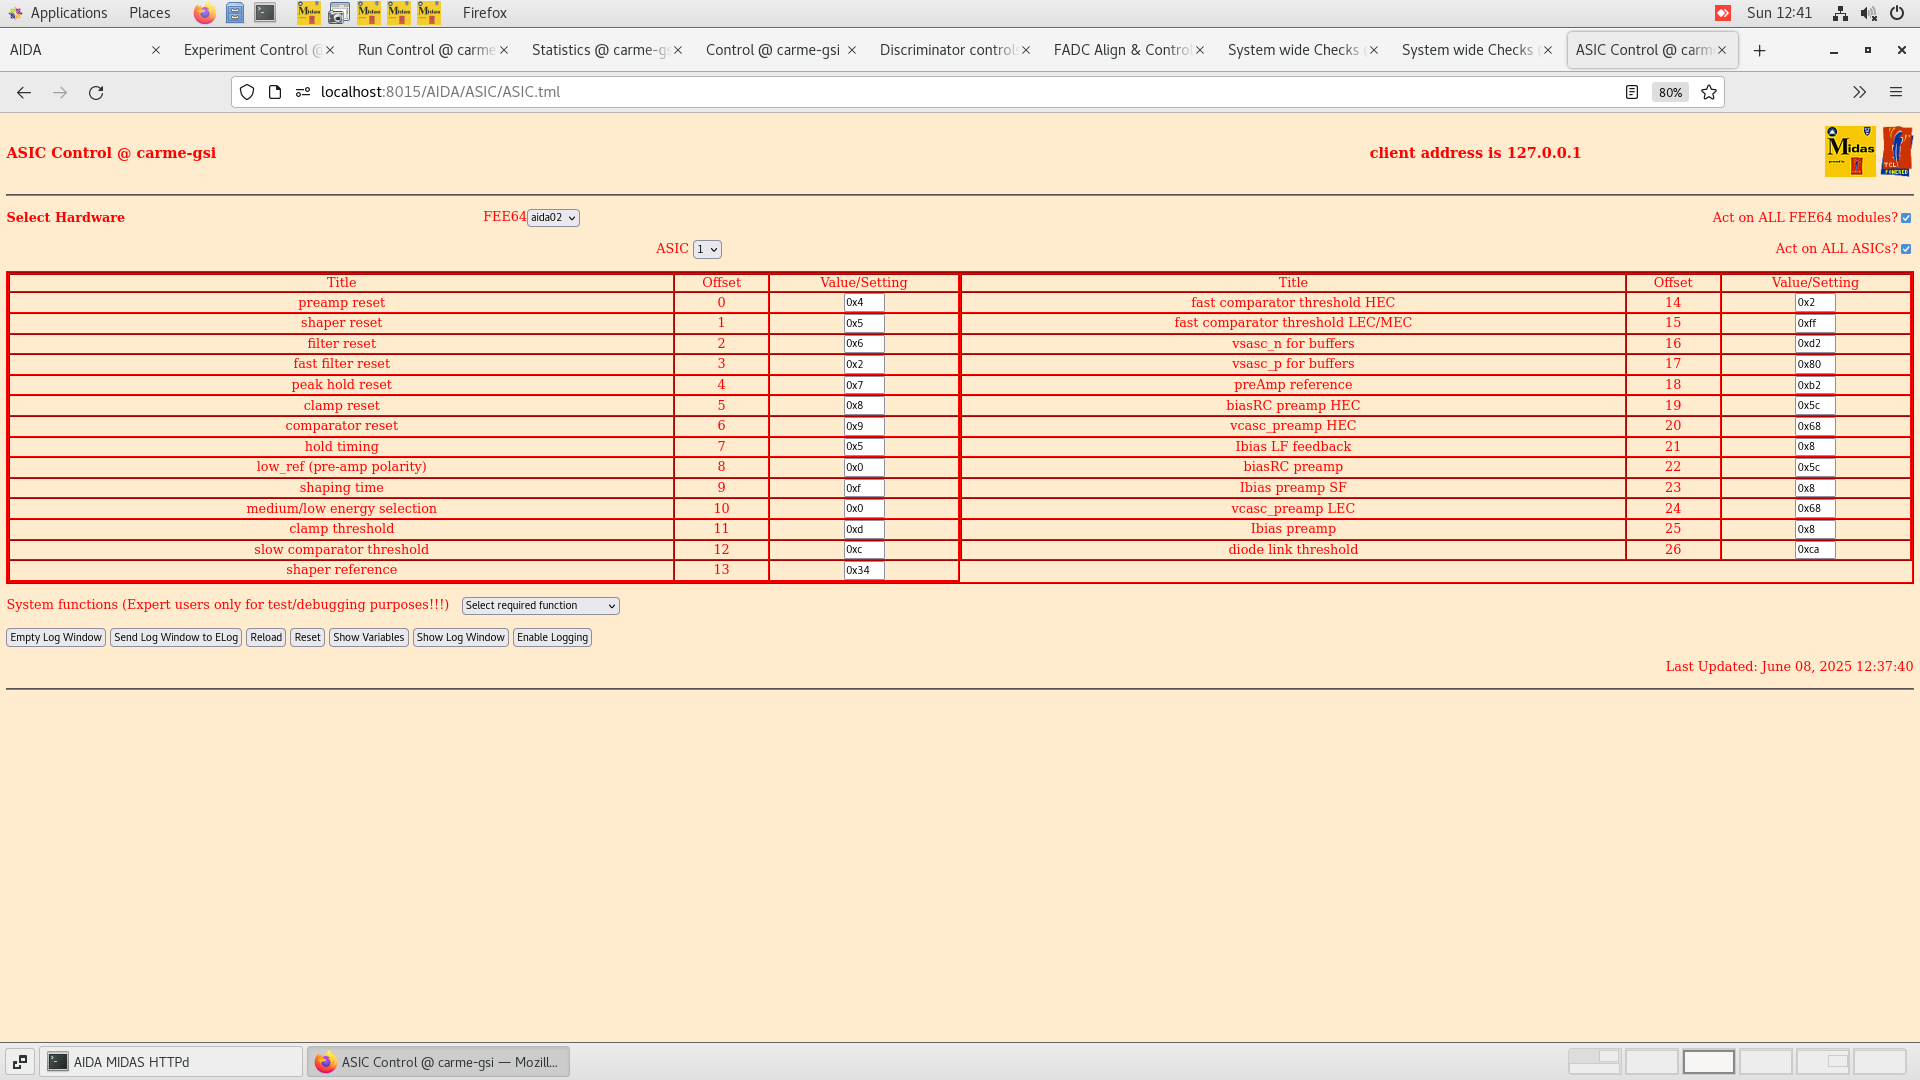Expand the ASIC number selector
The height and width of the screenshot is (1080, 1920).
708,249
